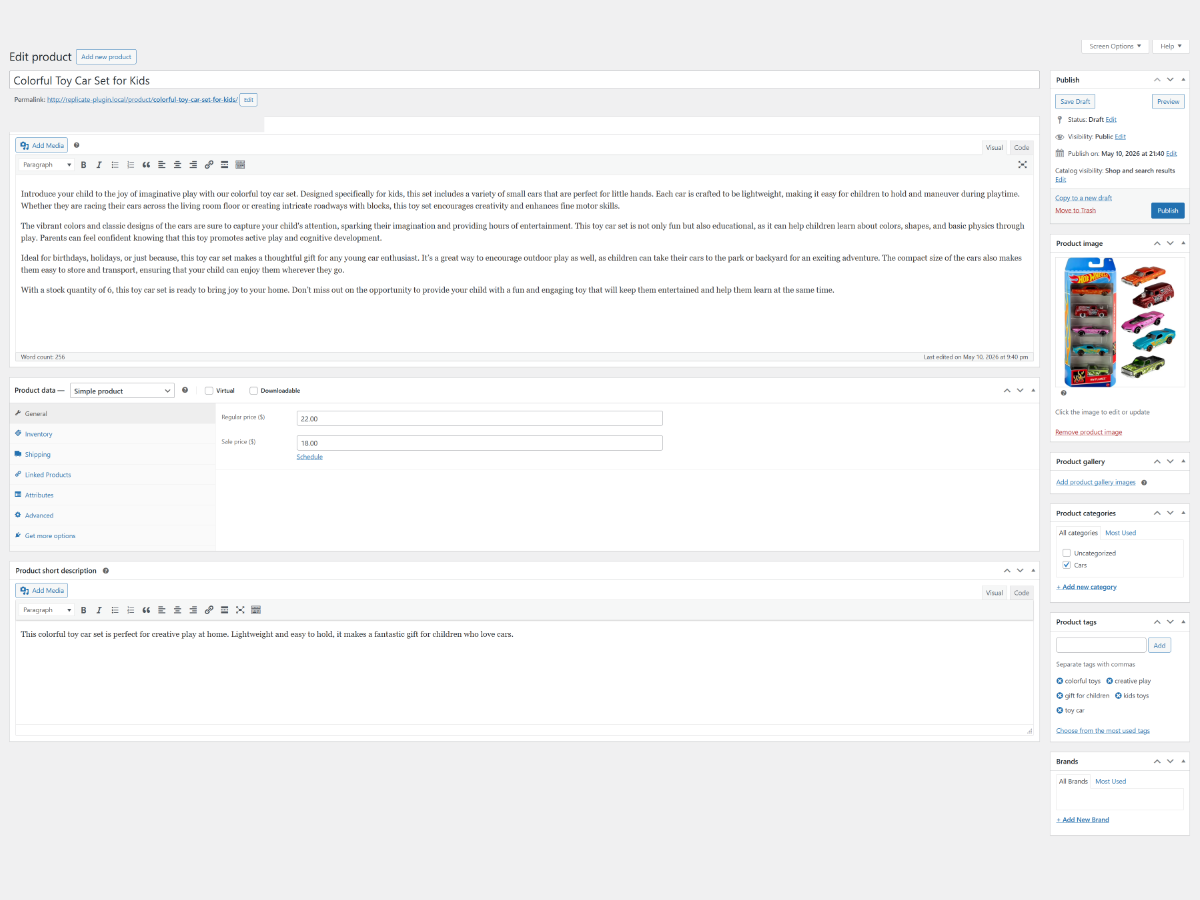Open the Help dropdown

(1170, 46)
